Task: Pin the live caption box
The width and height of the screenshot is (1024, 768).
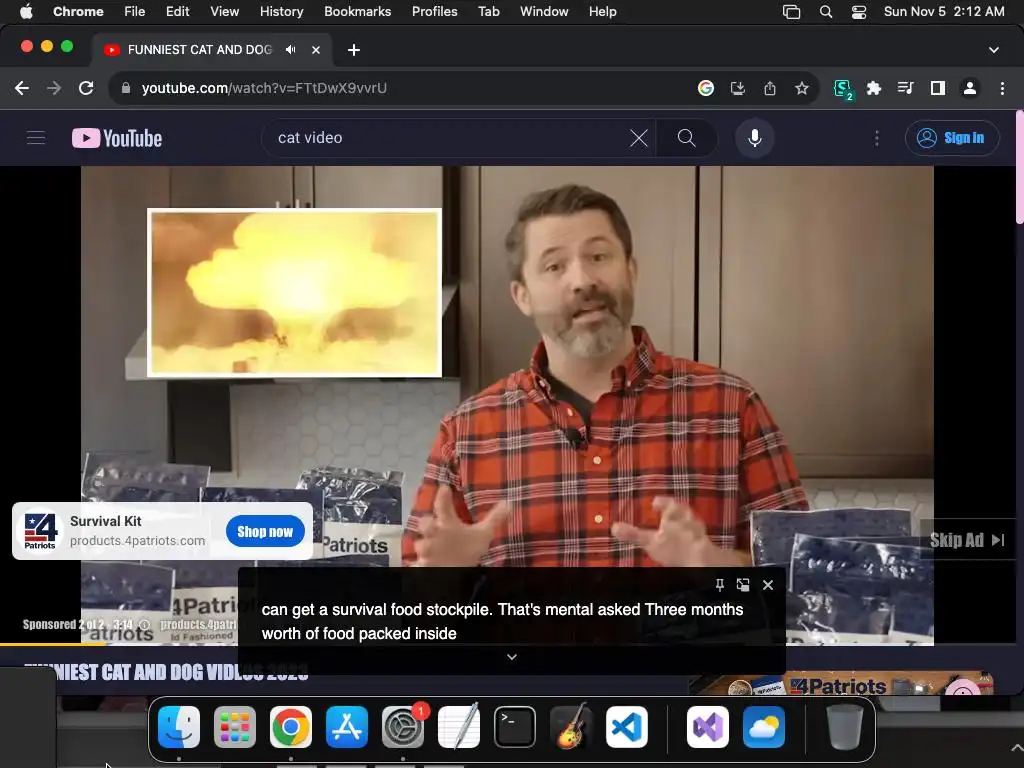Action: 720,584
